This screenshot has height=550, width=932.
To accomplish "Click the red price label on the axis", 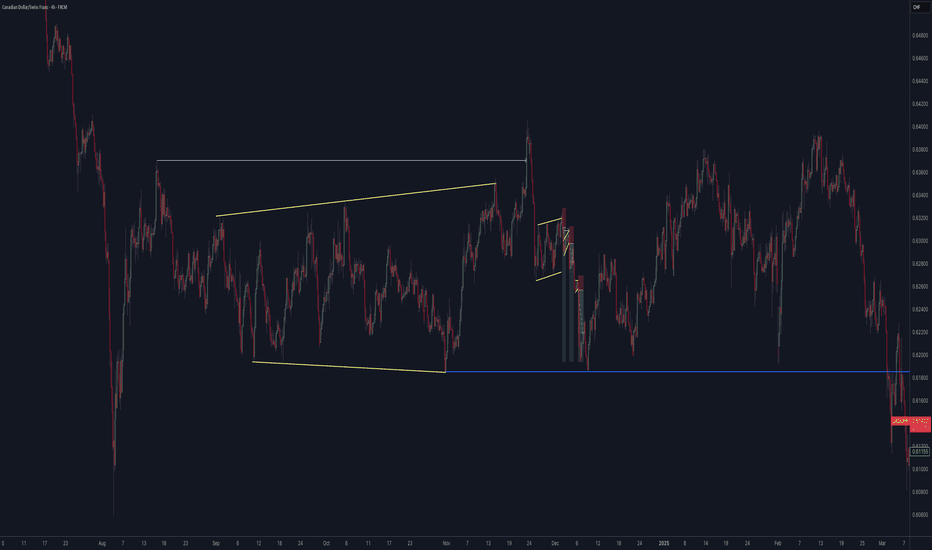I will tap(920, 423).
